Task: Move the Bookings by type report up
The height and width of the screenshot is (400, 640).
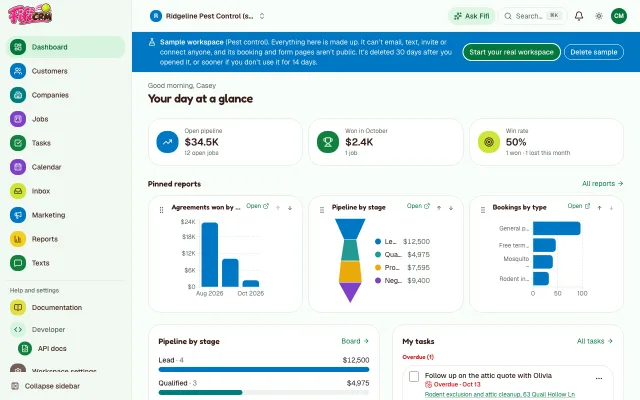Action: [x=599, y=208]
